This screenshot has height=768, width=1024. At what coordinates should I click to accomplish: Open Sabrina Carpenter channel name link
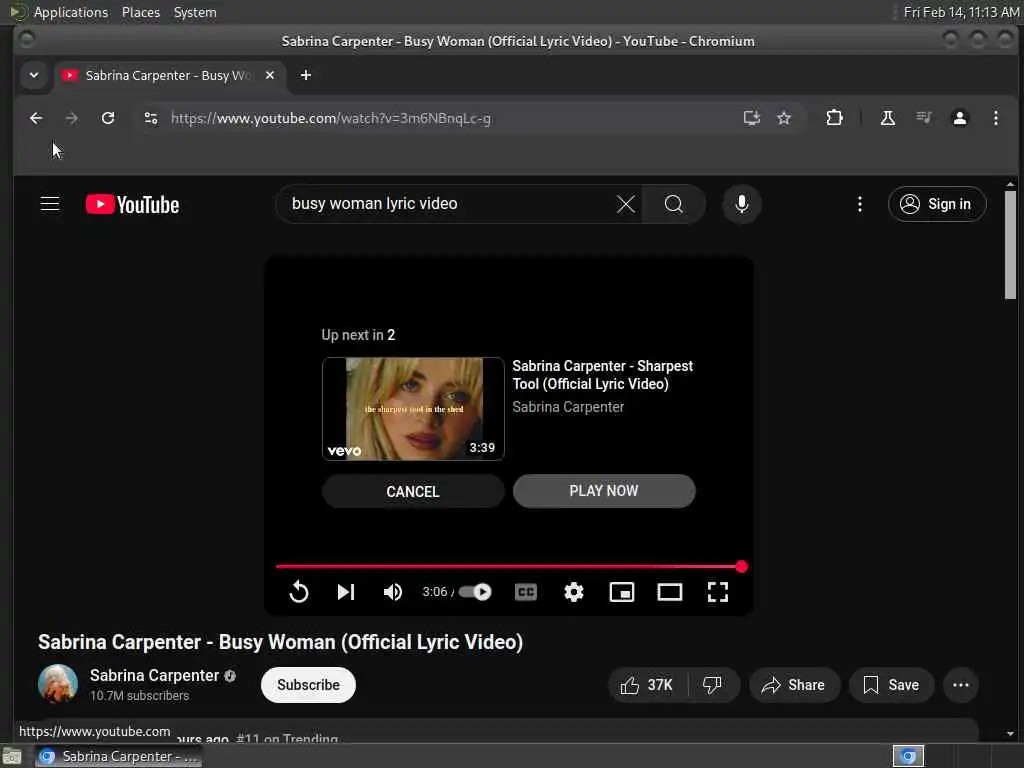(x=154, y=675)
